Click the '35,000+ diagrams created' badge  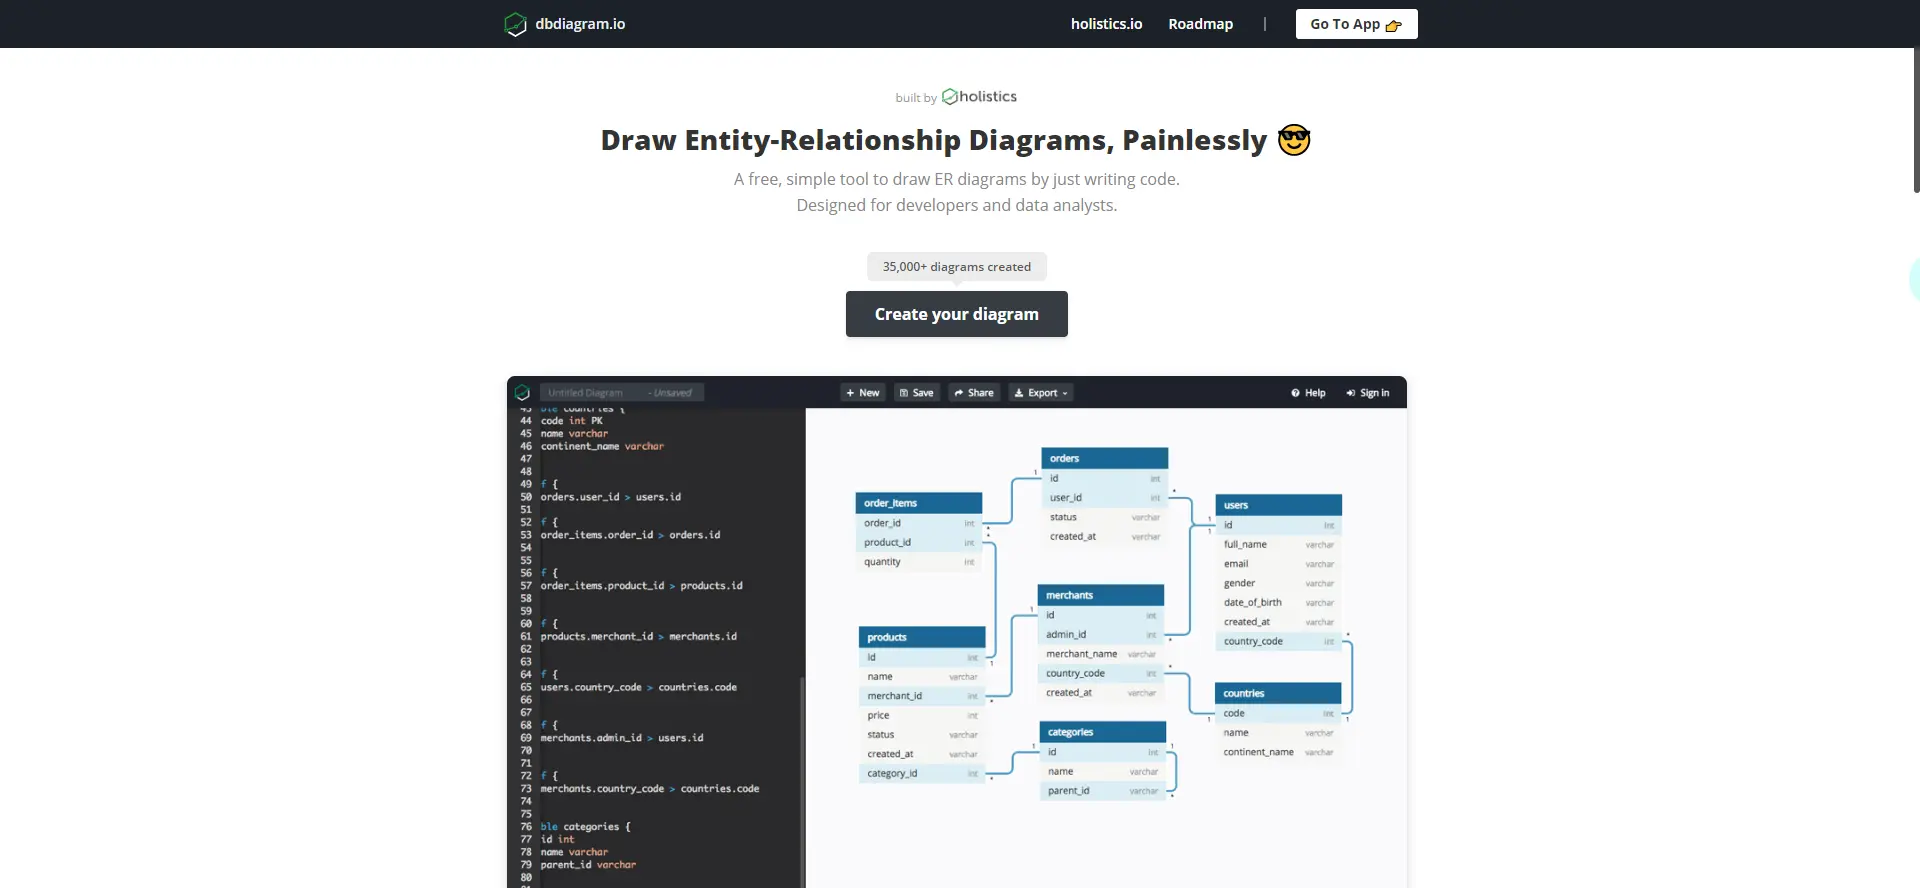click(x=957, y=267)
